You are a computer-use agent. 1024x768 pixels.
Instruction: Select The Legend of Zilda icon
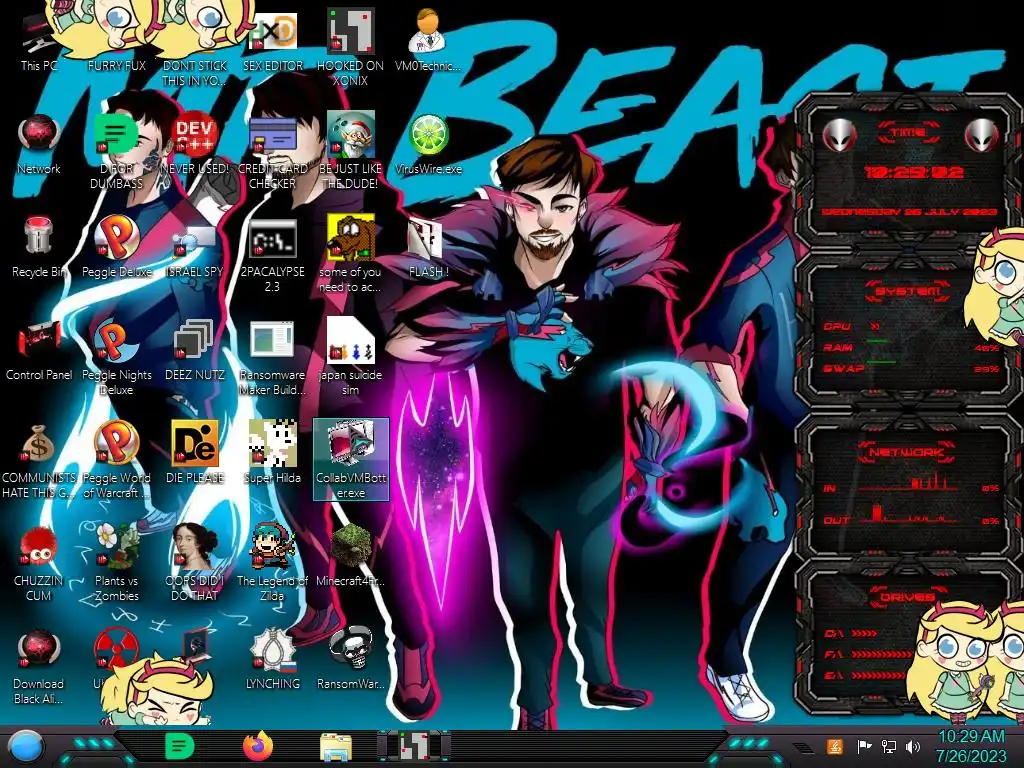(272, 563)
